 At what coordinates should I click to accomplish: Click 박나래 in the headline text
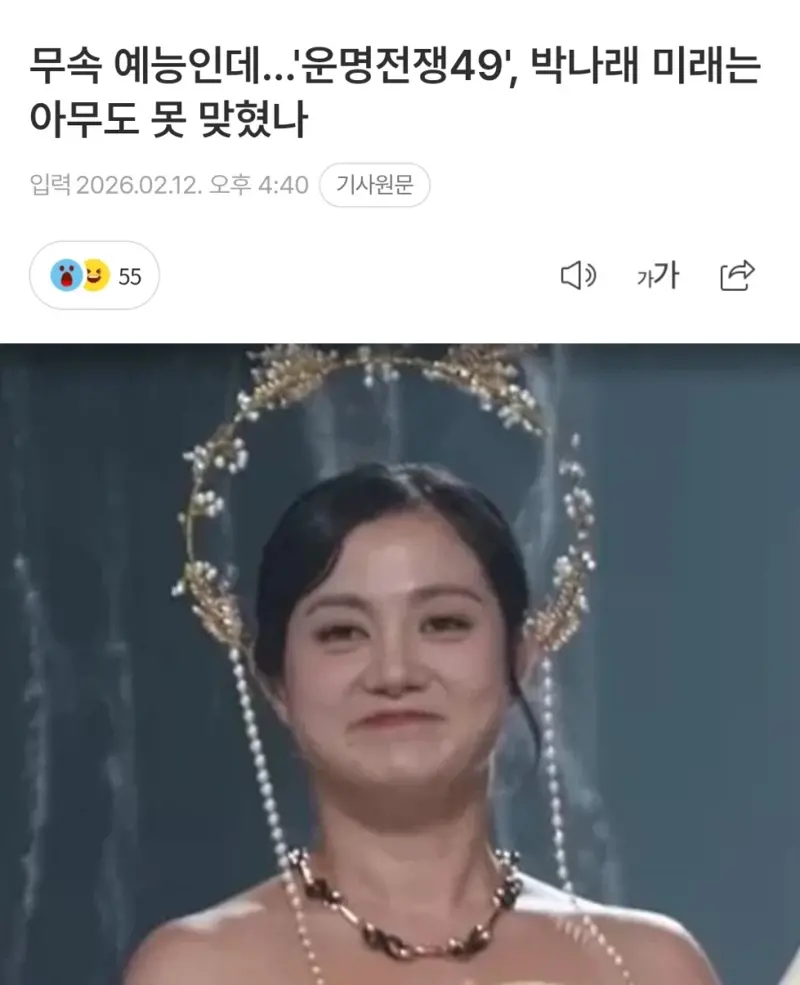point(584,66)
